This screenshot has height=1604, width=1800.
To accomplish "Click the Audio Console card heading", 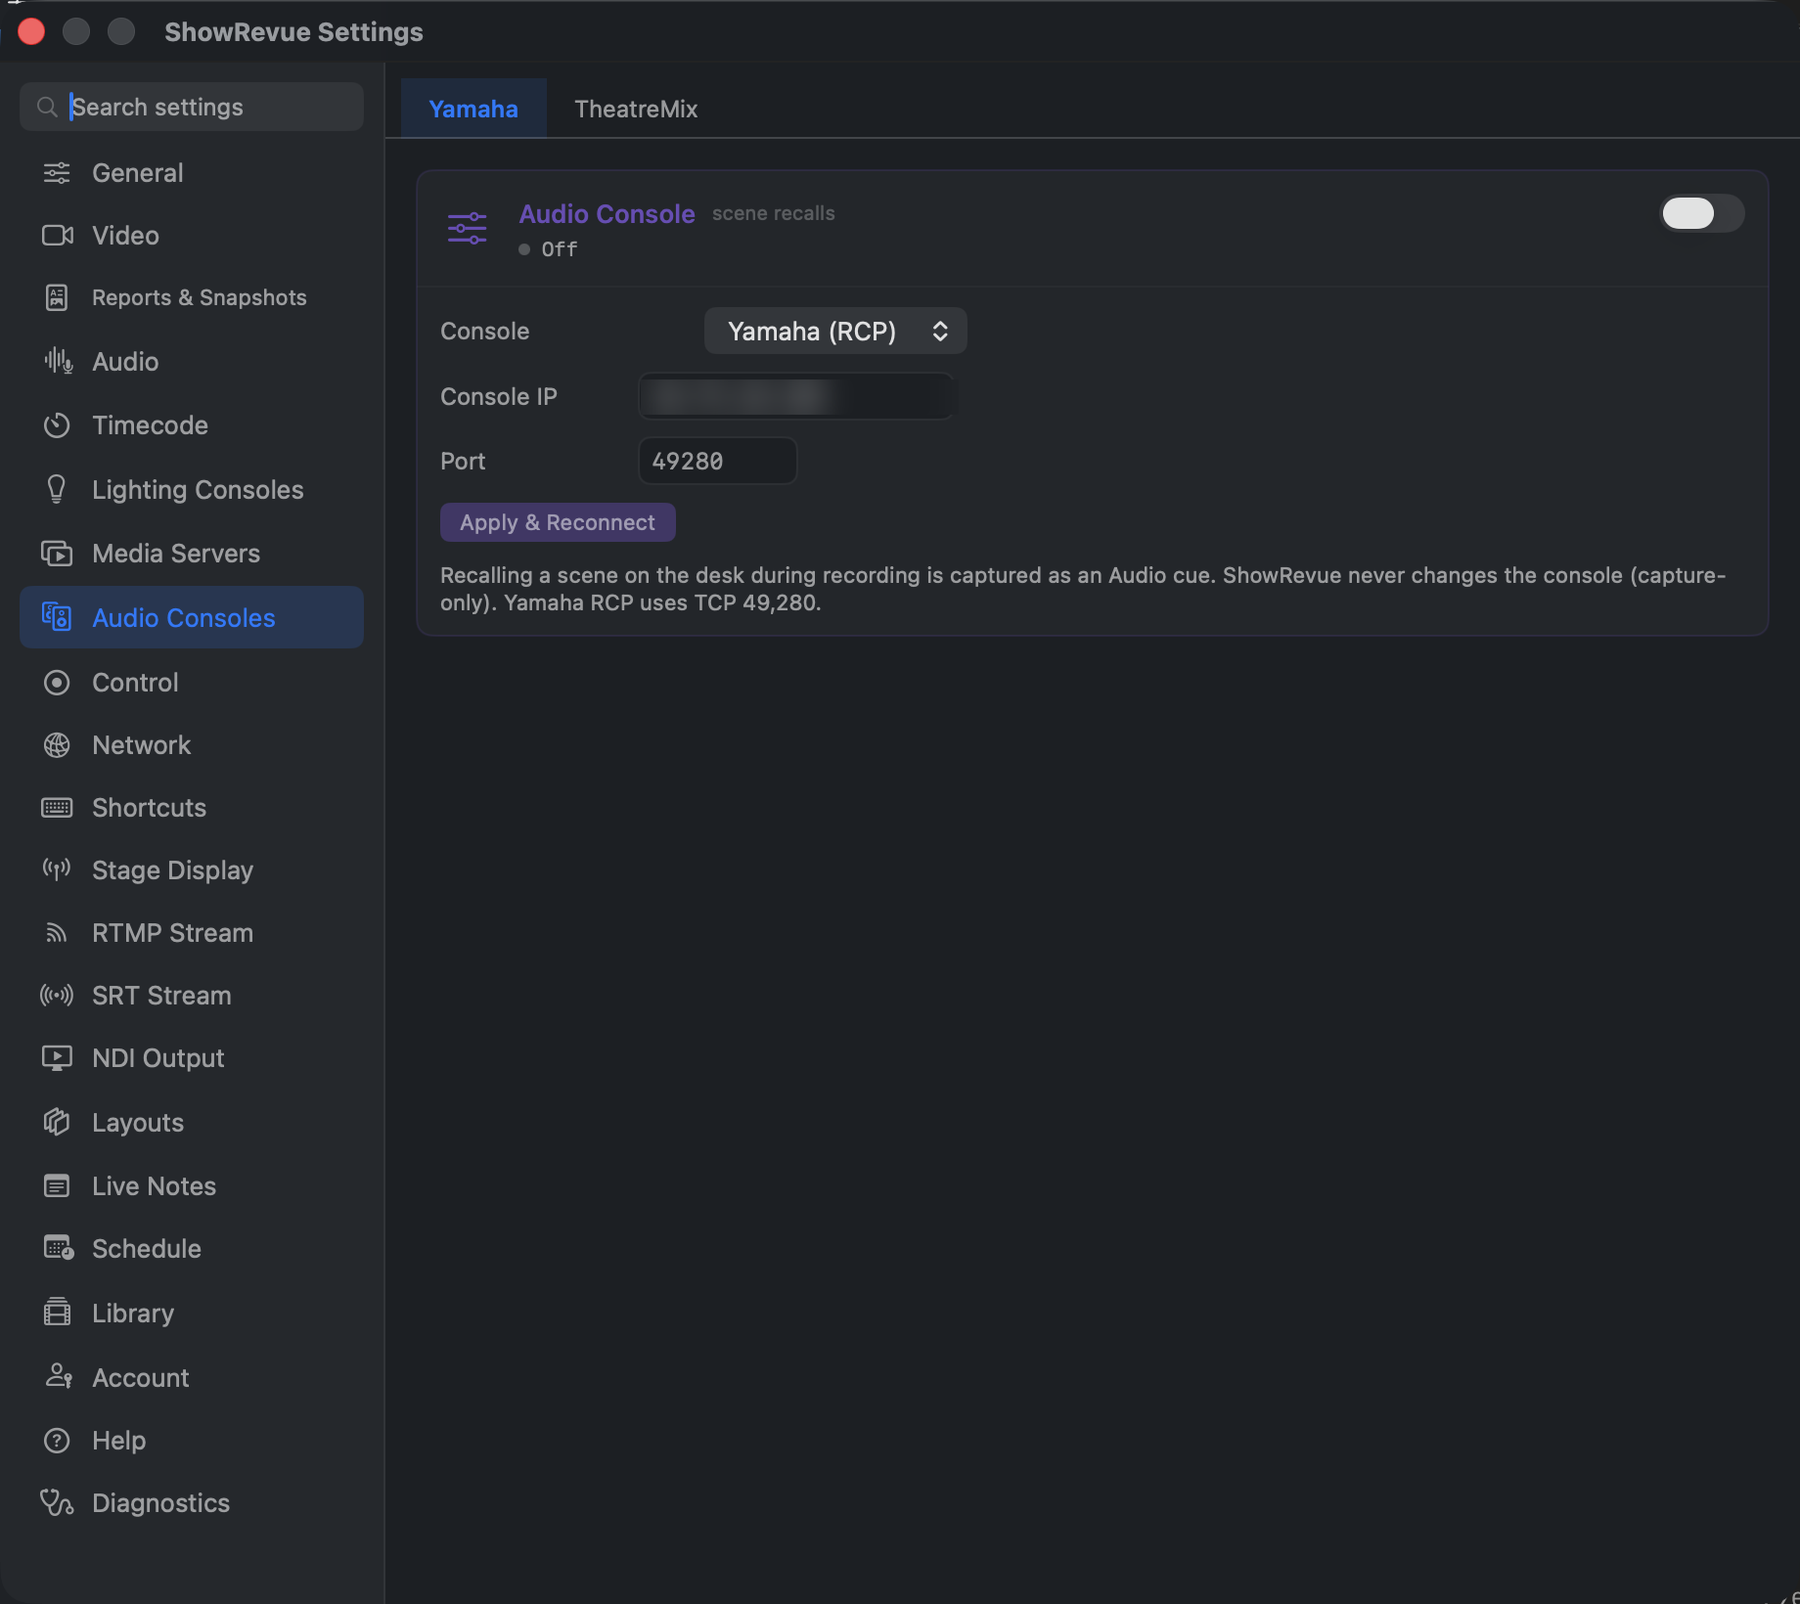I will coord(607,214).
